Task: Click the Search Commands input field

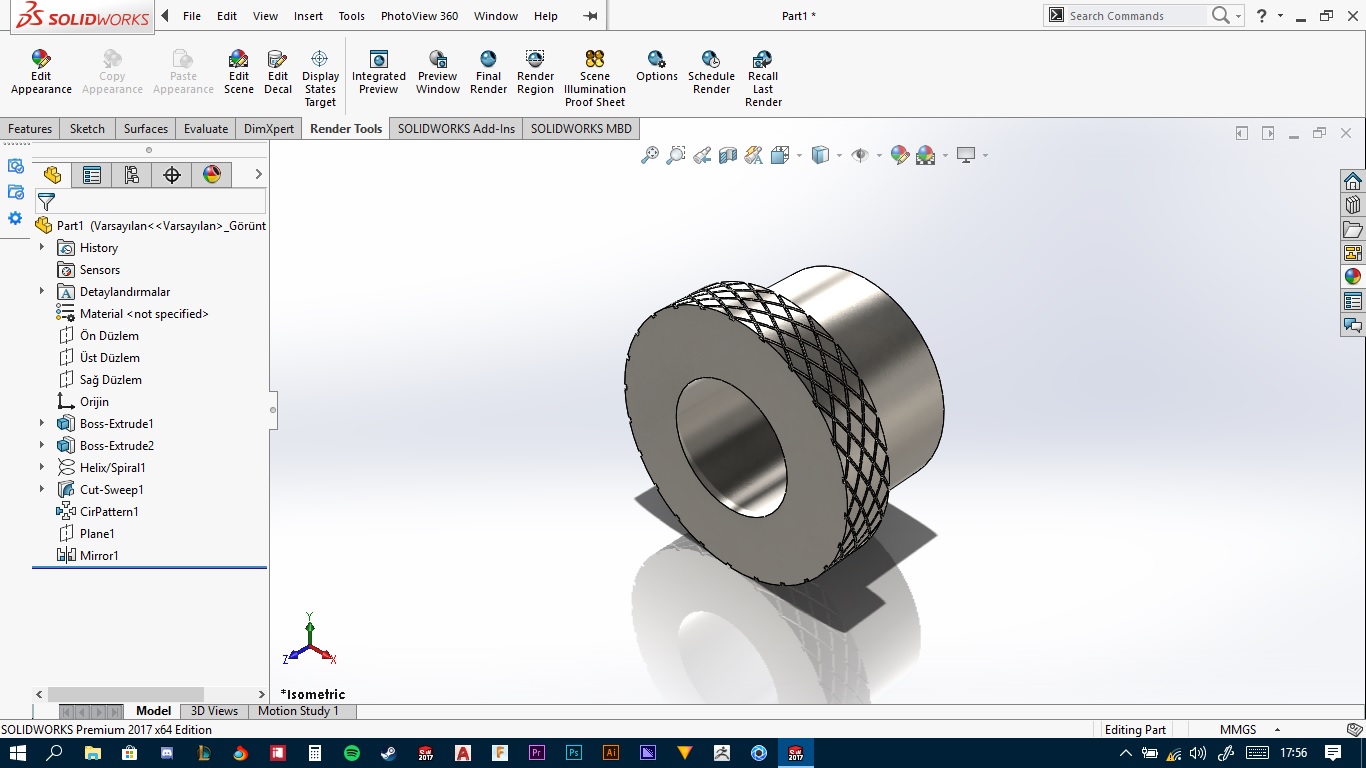Action: pyautogui.click(x=1135, y=16)
